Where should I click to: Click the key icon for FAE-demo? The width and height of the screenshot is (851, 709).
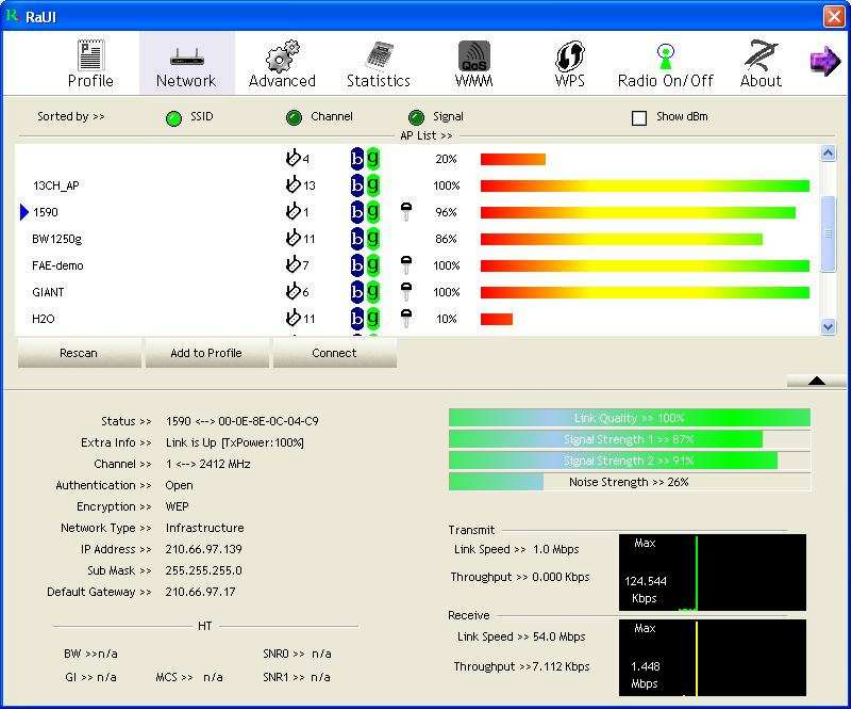coord(406,265)
